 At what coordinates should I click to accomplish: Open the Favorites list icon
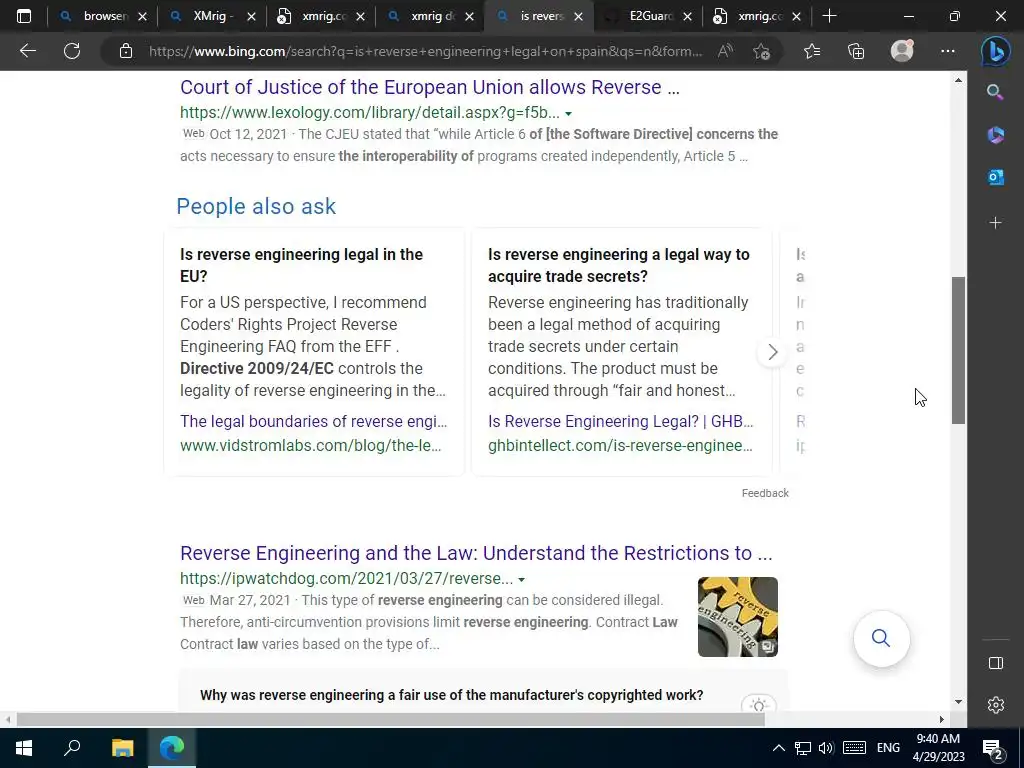coord(812,51)
